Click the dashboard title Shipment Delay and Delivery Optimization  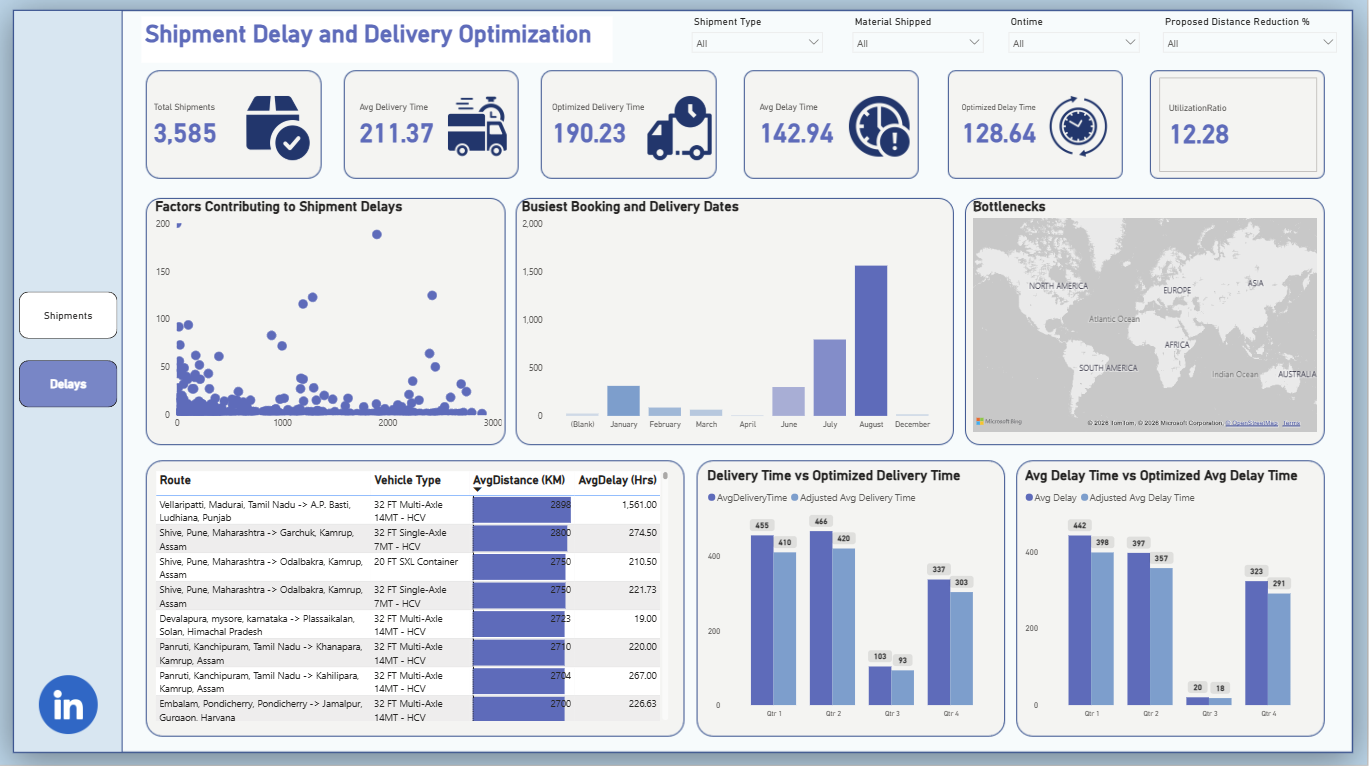[x=368, y=35]
